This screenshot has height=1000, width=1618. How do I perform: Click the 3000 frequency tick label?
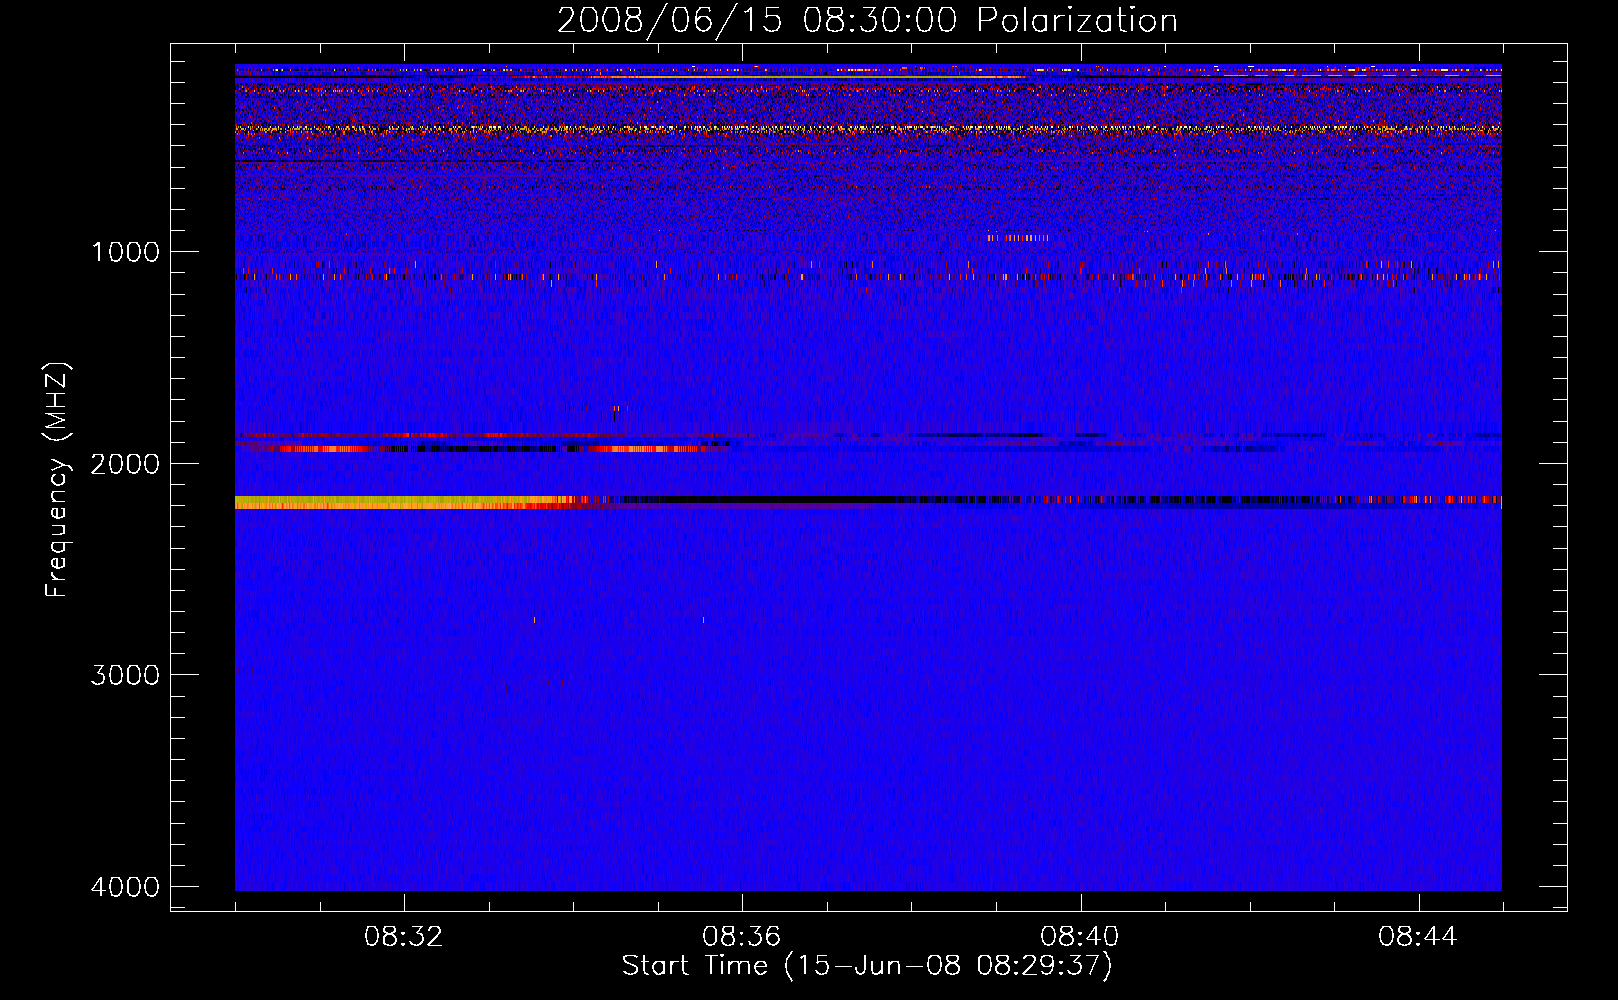[x=125, y=675]
